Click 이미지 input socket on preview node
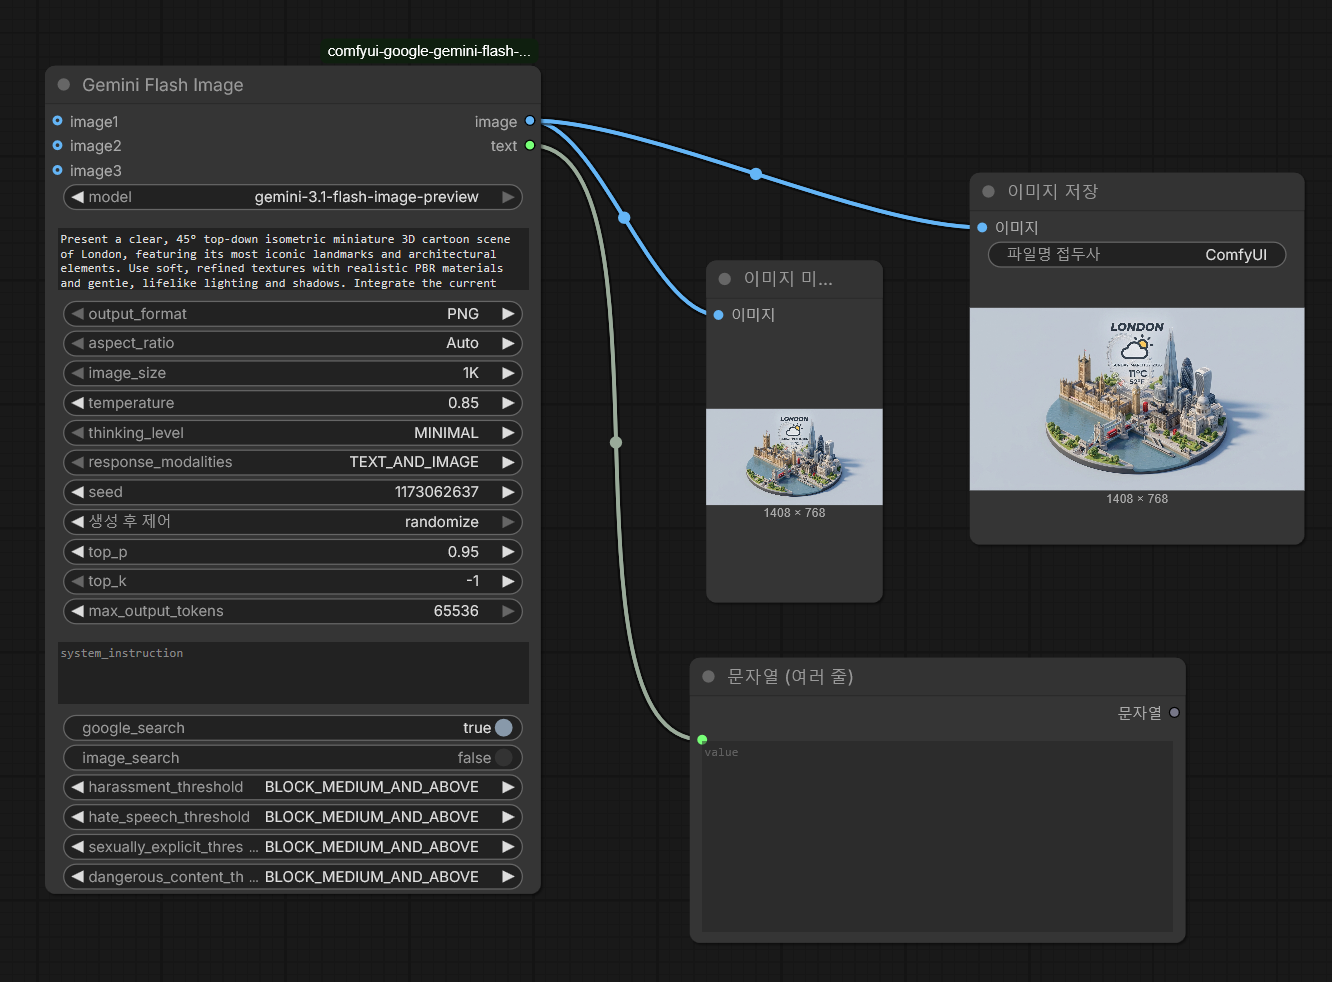Viewport: 1332px width, 982px height. (718, 315)
